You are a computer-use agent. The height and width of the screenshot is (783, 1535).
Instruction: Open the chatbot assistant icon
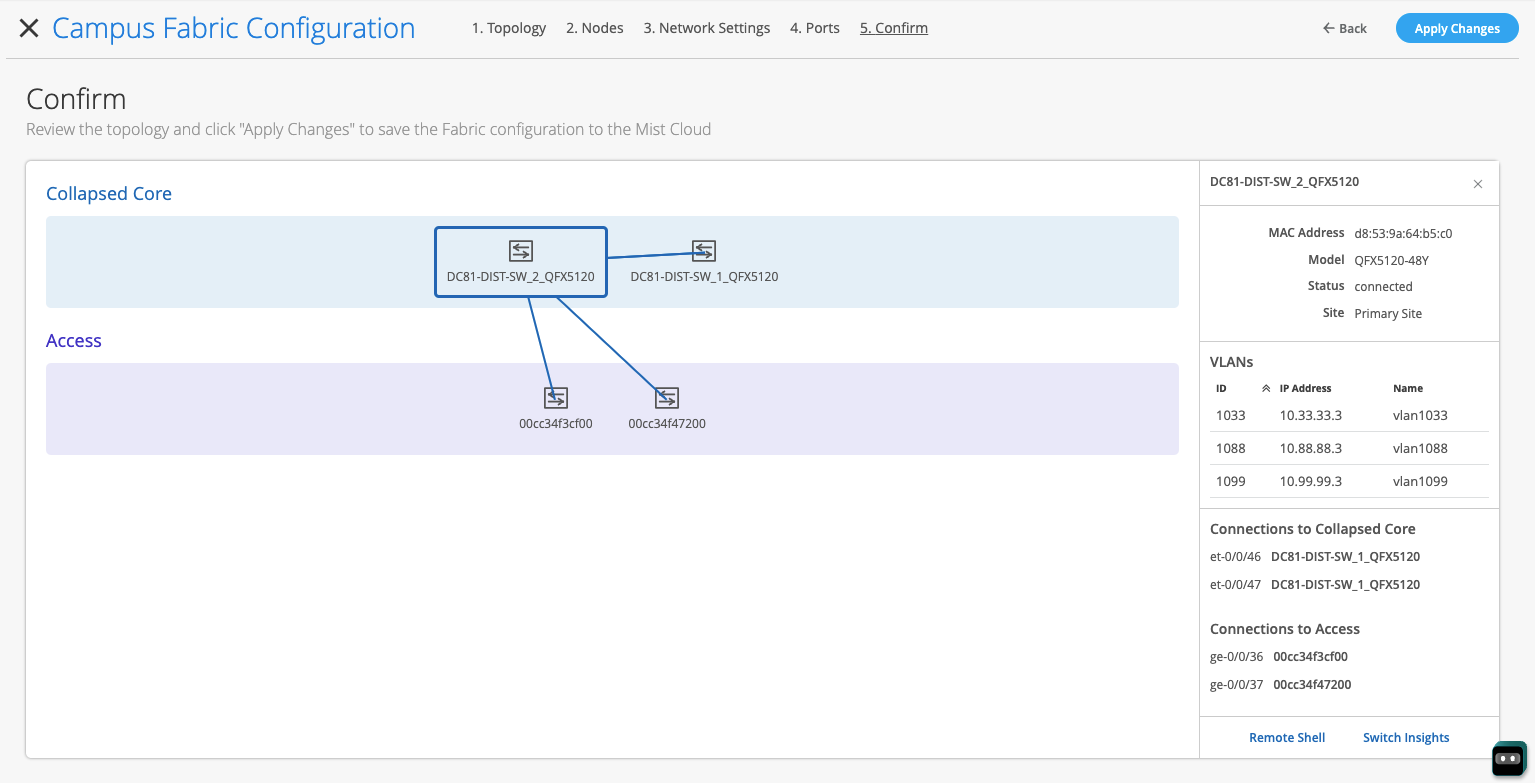tap(1509, 759)
